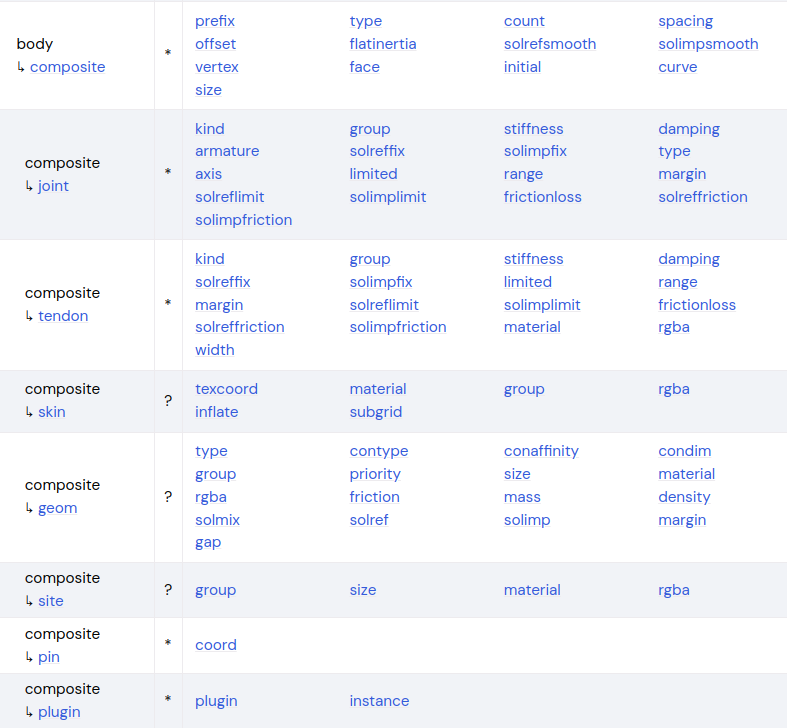The image size is (787, 728).
Task: Open the solimpsmooth attribute link
Action: pos(708,44)
